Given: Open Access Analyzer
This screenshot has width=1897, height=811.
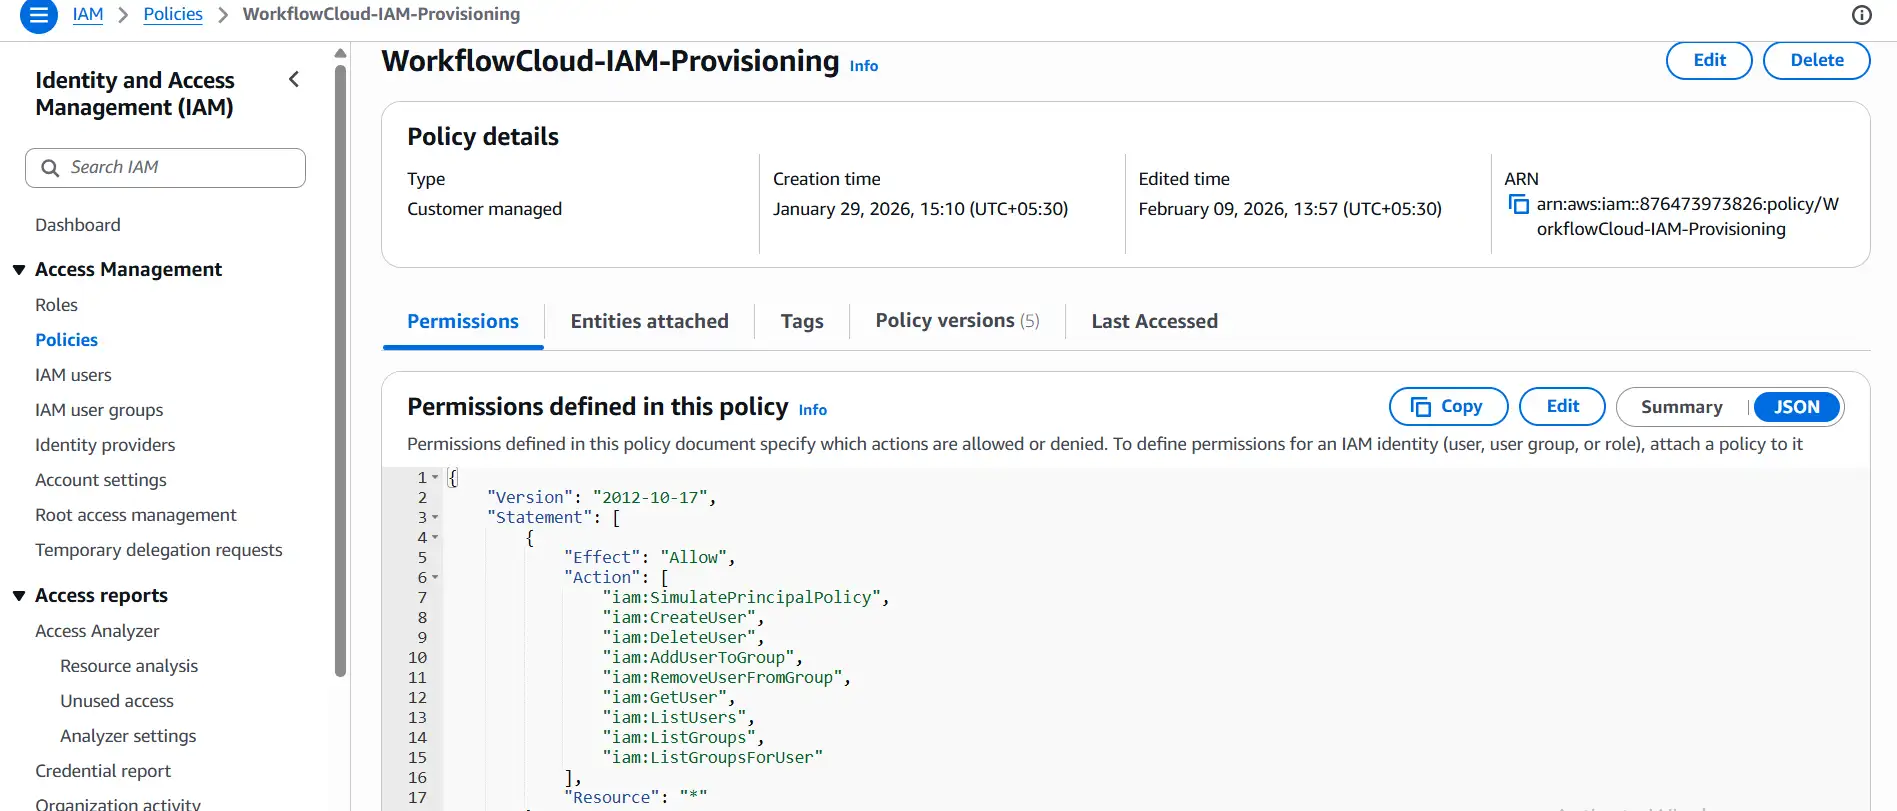Looking at the screenshot, I should point(97,631).
